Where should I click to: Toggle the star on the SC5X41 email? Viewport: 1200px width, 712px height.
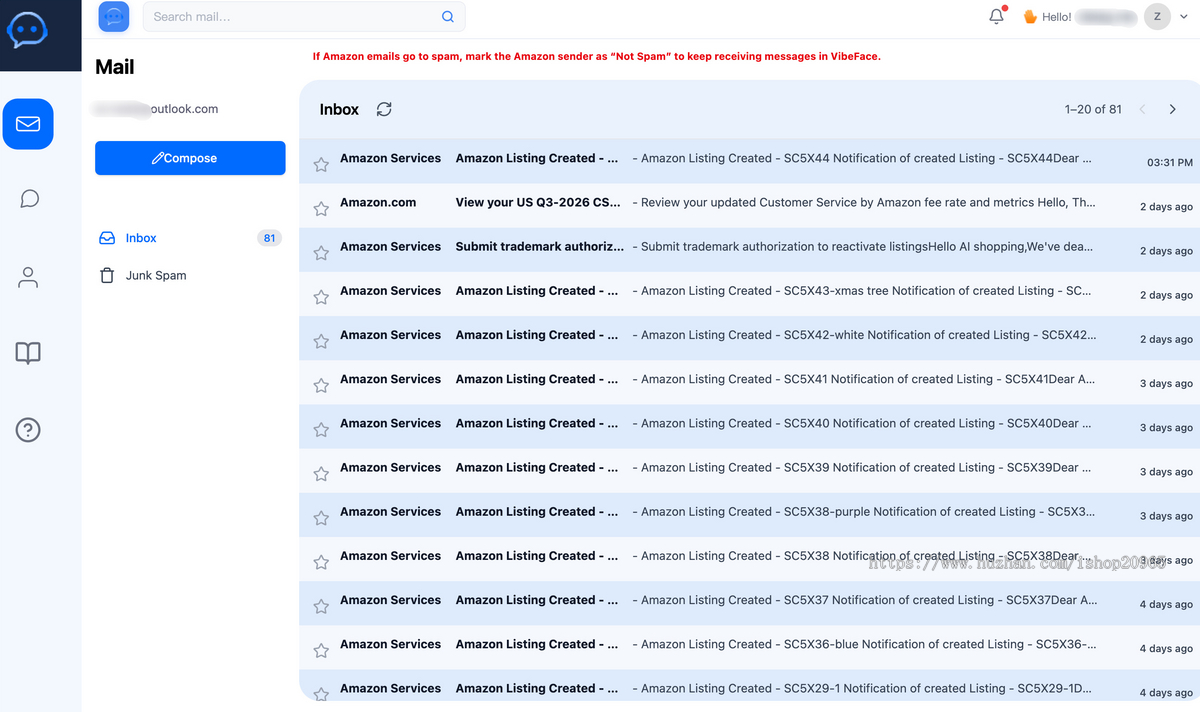pyautogui.click(x=321, y=385)
